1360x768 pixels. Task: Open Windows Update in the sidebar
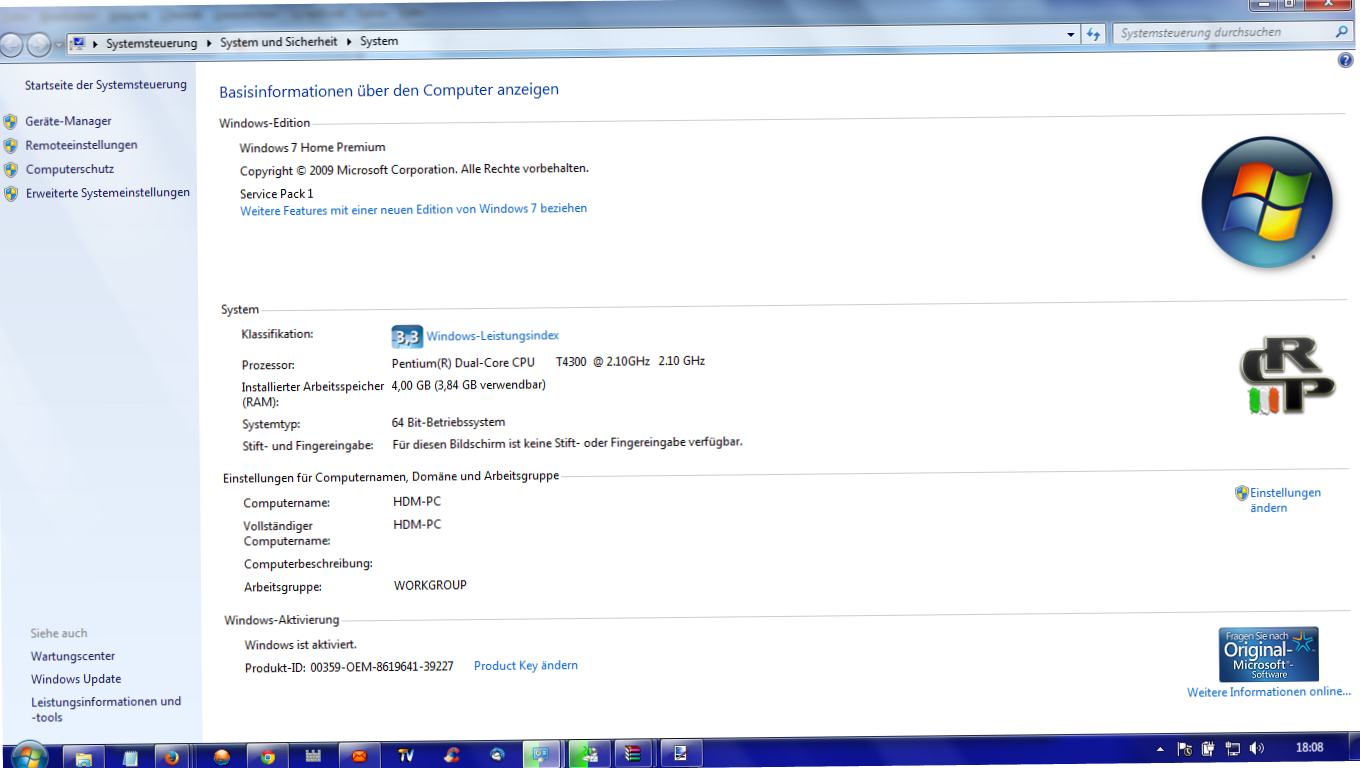tap(76, 679)
